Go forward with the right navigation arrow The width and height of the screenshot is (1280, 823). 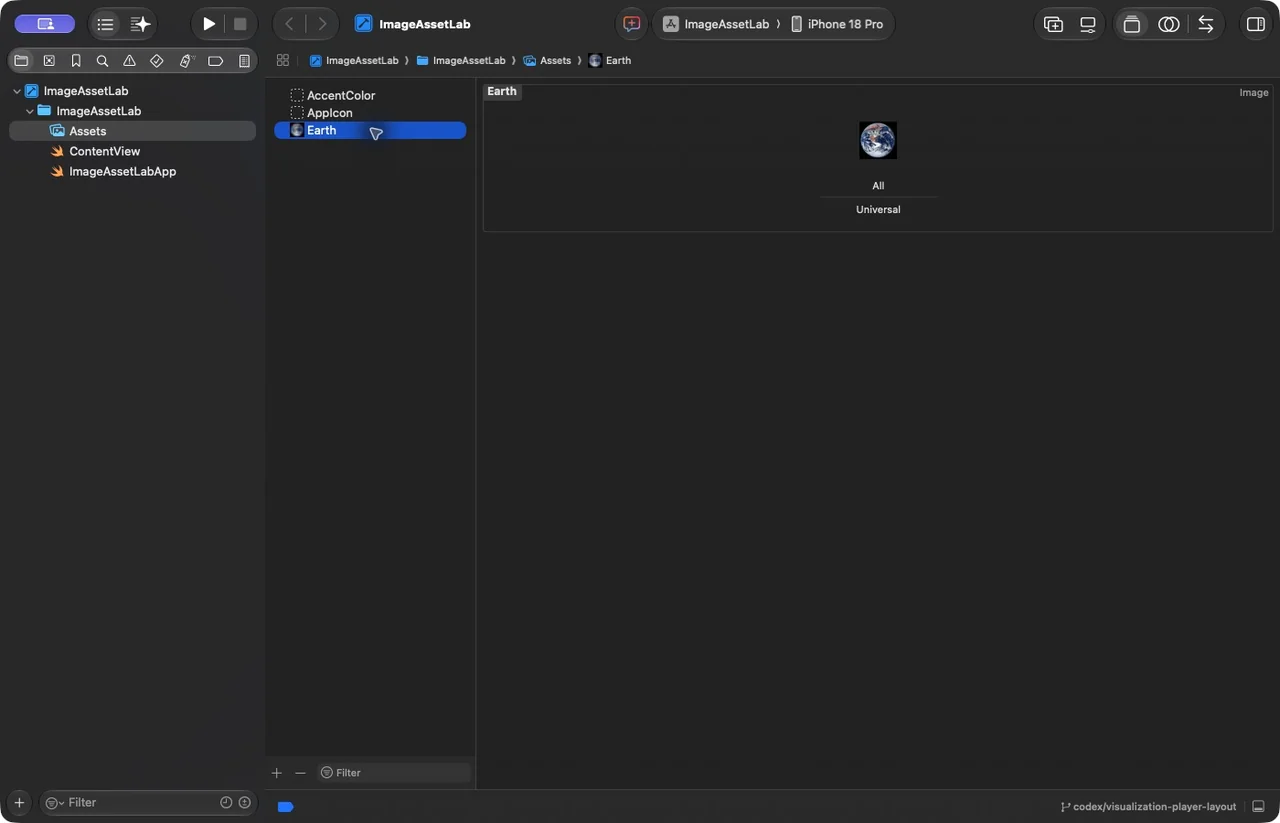[x=322, y=24]
